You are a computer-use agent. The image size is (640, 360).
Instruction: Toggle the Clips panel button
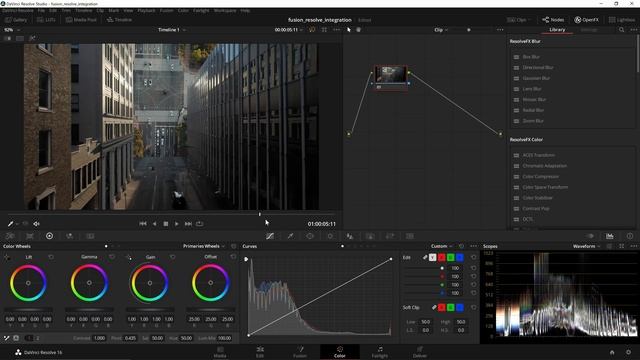coord(518,20)
